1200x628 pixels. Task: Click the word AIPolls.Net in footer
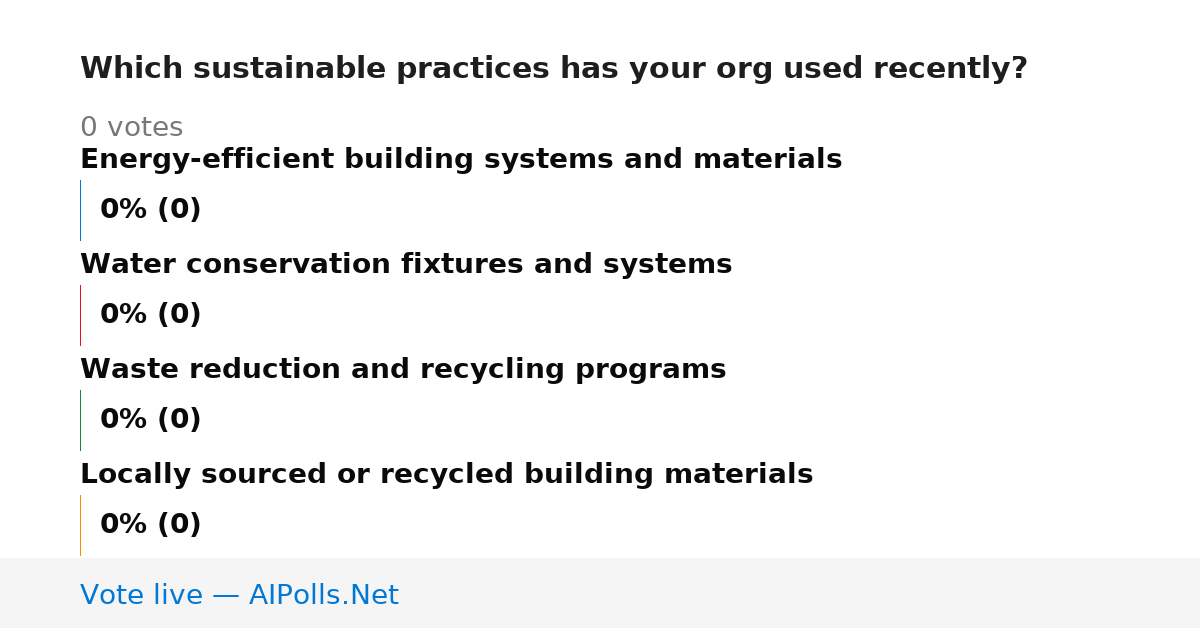[x=323, y=595]
